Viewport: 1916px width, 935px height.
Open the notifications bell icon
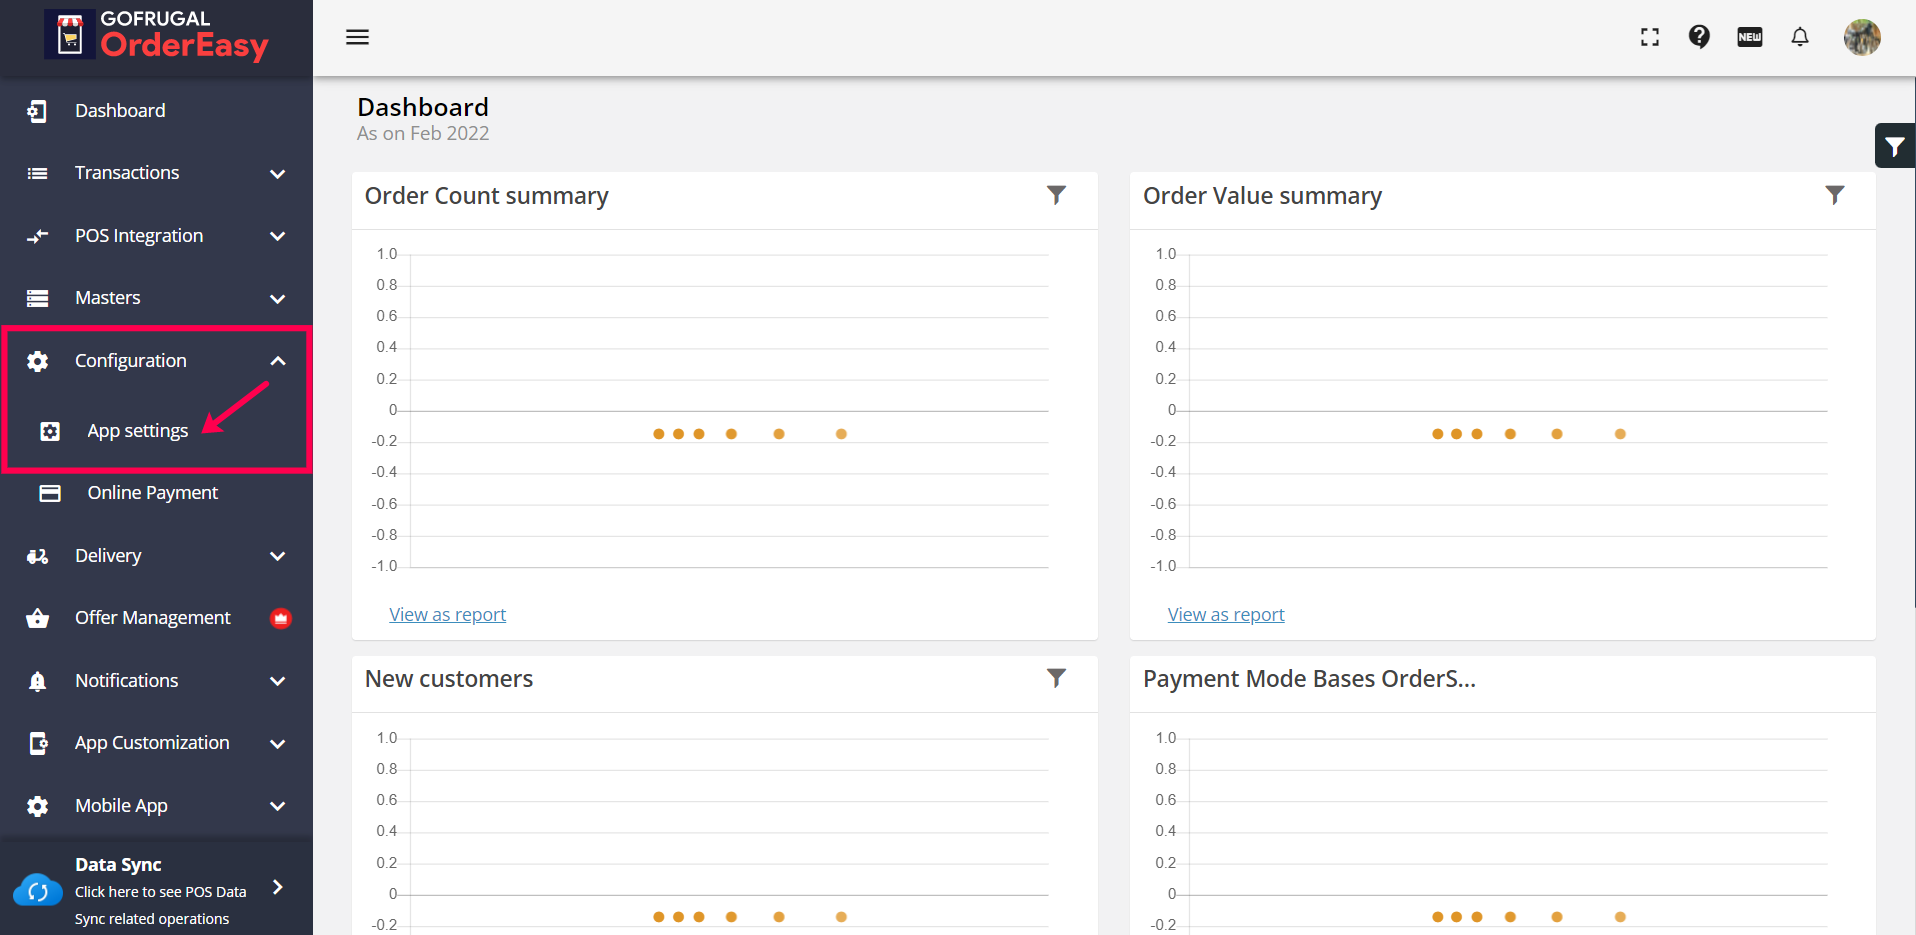click(1800, 37)
